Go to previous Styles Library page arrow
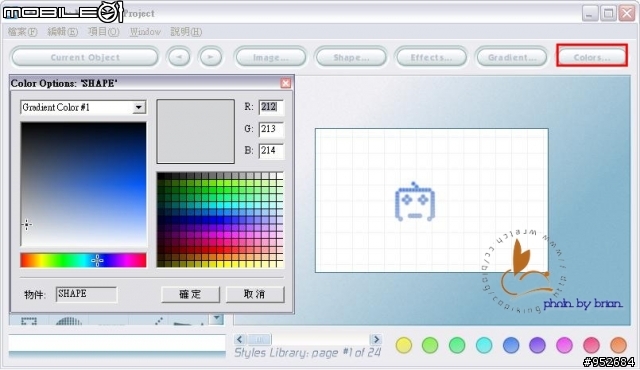 point(240,339)
